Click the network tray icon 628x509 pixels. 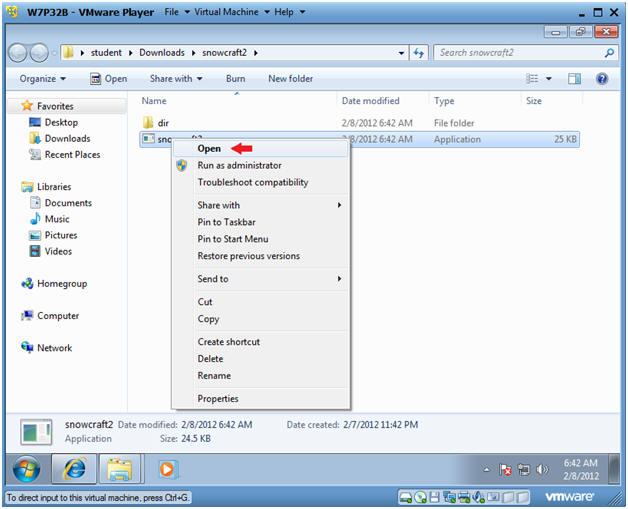pos(524,469)
